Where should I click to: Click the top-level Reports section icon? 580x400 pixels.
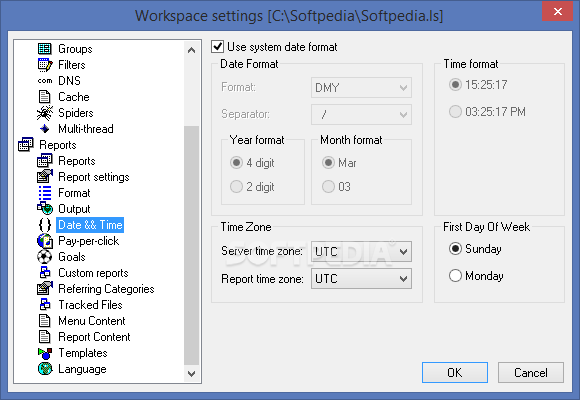coord(26,145)
